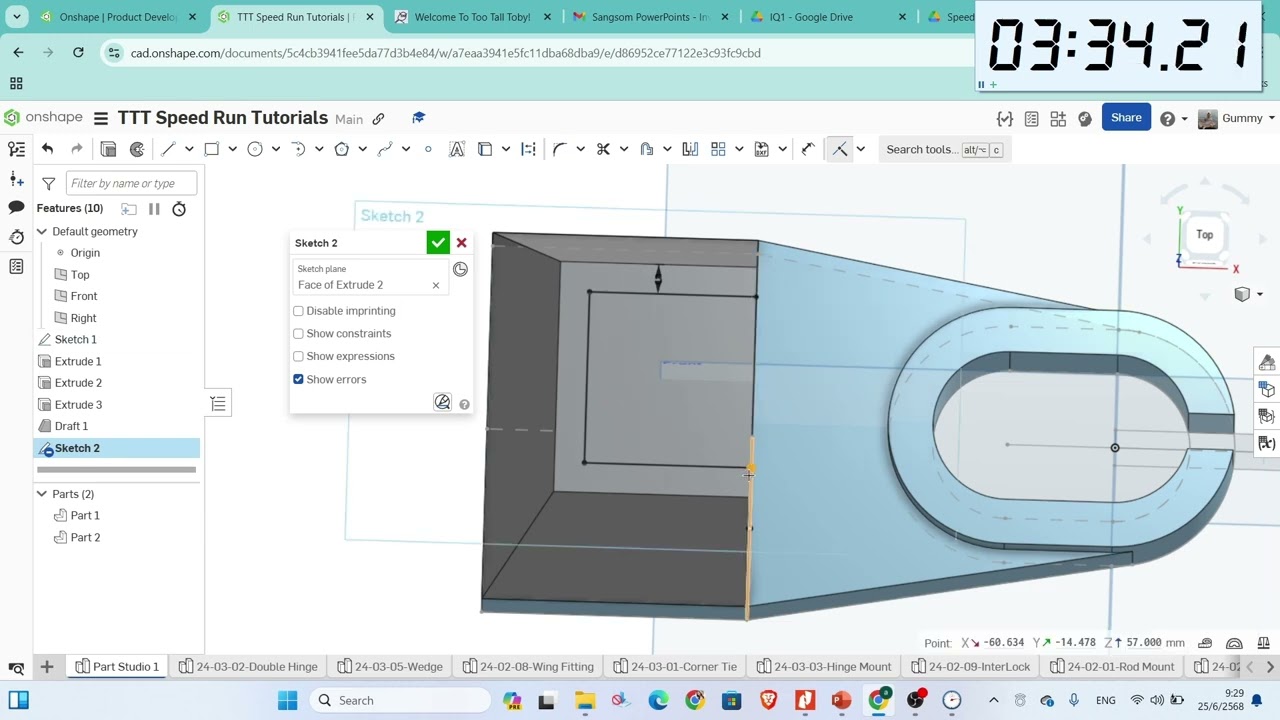The image size is (1280, 720).
Task: Open the Part Studio 1 tab
Action: 116,667
